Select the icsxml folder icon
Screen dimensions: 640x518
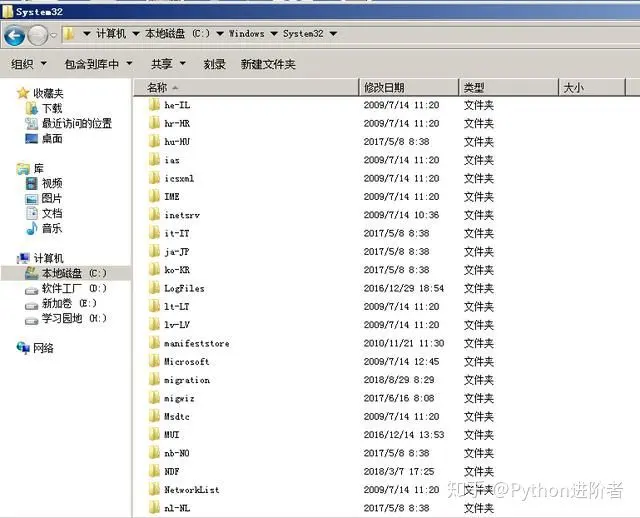pyautogui.click(x=154, y=178)
